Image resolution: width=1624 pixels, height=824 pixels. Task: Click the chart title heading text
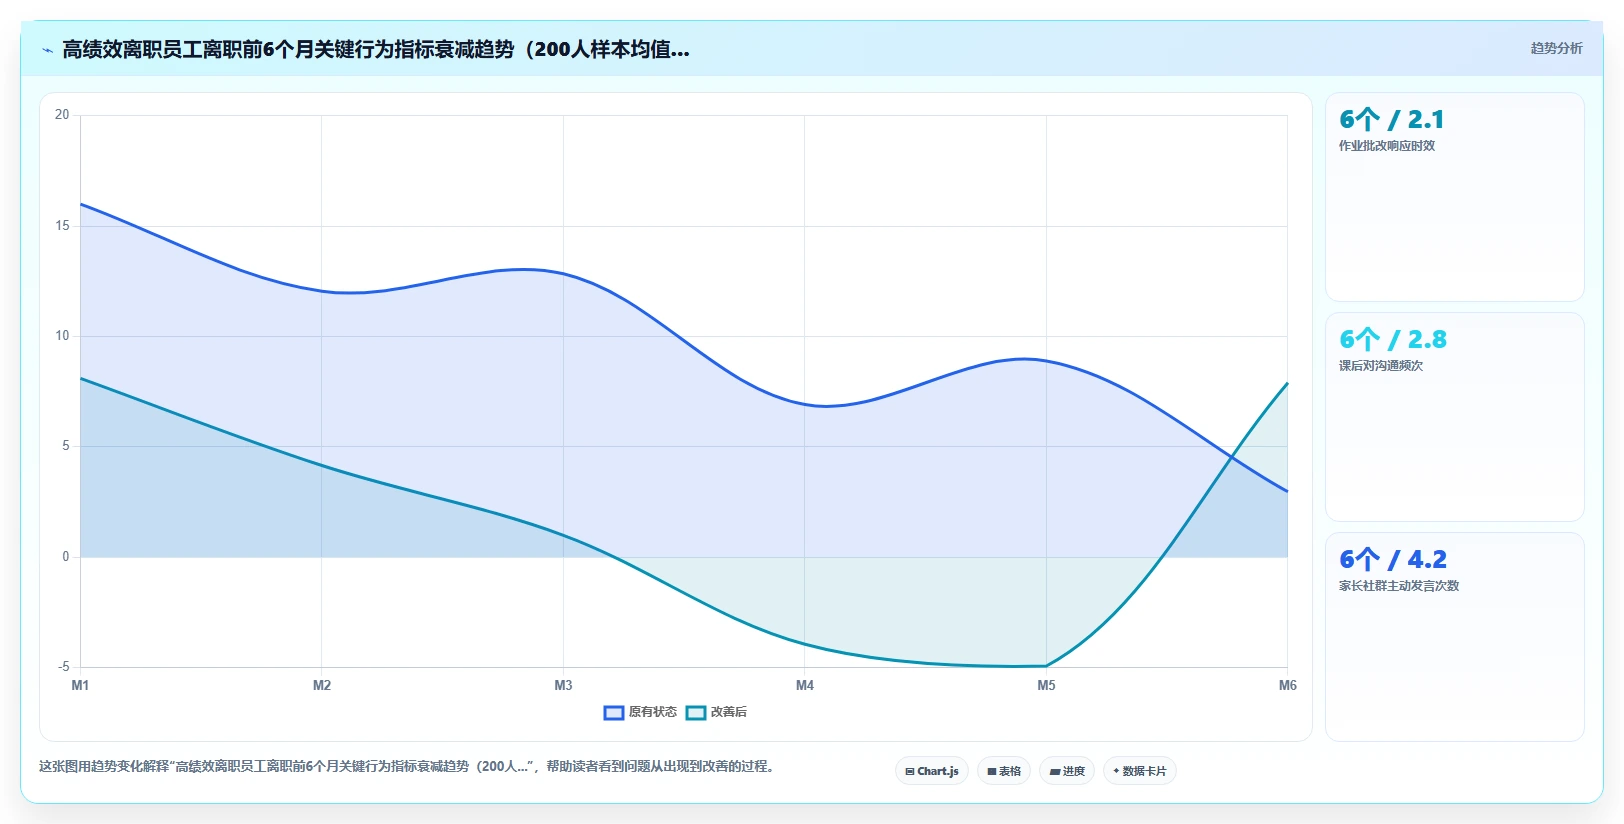pos(376,49)
